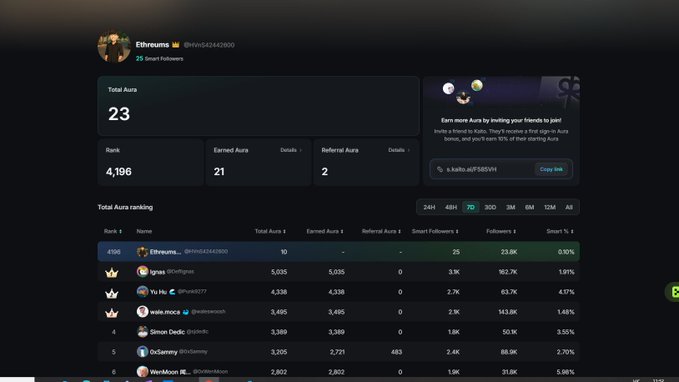The width and height of the screenshot is (679, 382).
Task: Click the gold crown badge beside the Ethreums name
Action: 175,45
